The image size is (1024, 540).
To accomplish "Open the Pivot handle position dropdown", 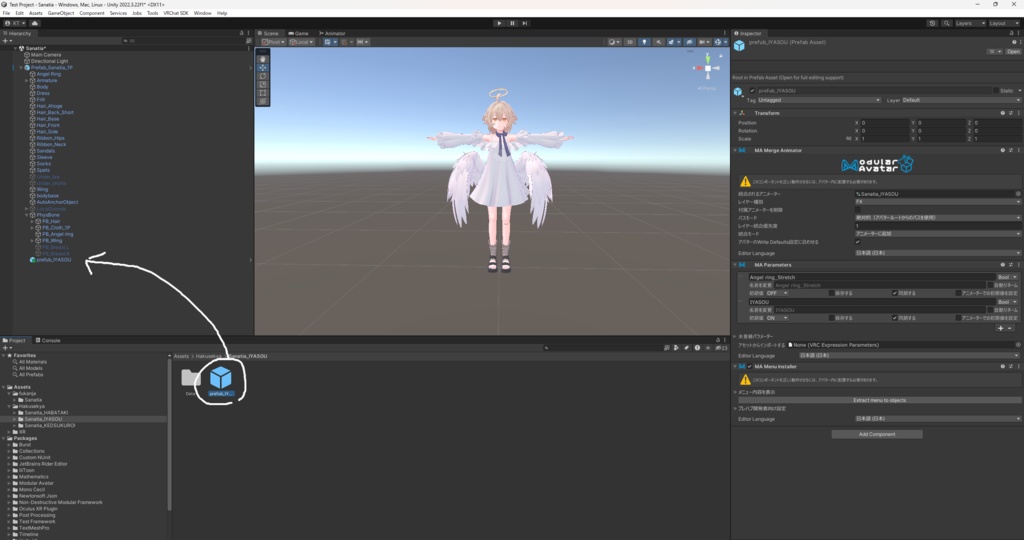I will [273, 42].
